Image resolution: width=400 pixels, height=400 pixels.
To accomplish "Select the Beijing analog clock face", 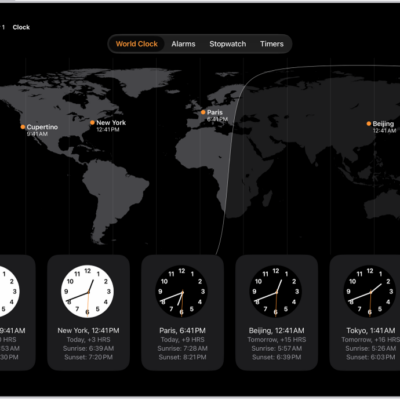I will click(276, 292).
